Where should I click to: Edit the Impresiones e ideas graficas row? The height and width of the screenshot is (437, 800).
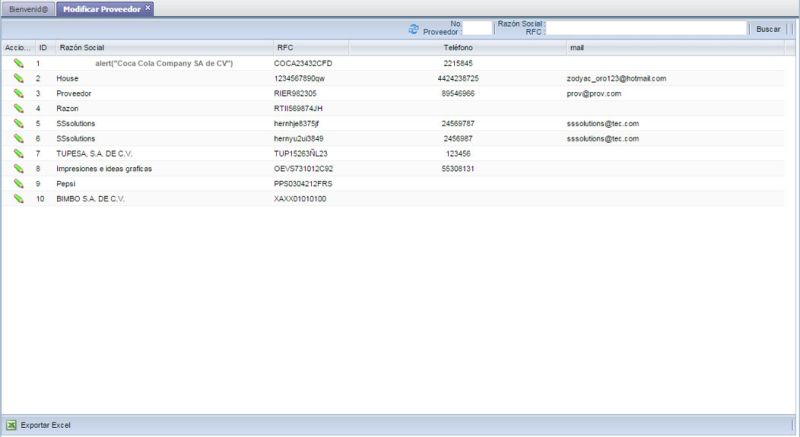[18, 169]
